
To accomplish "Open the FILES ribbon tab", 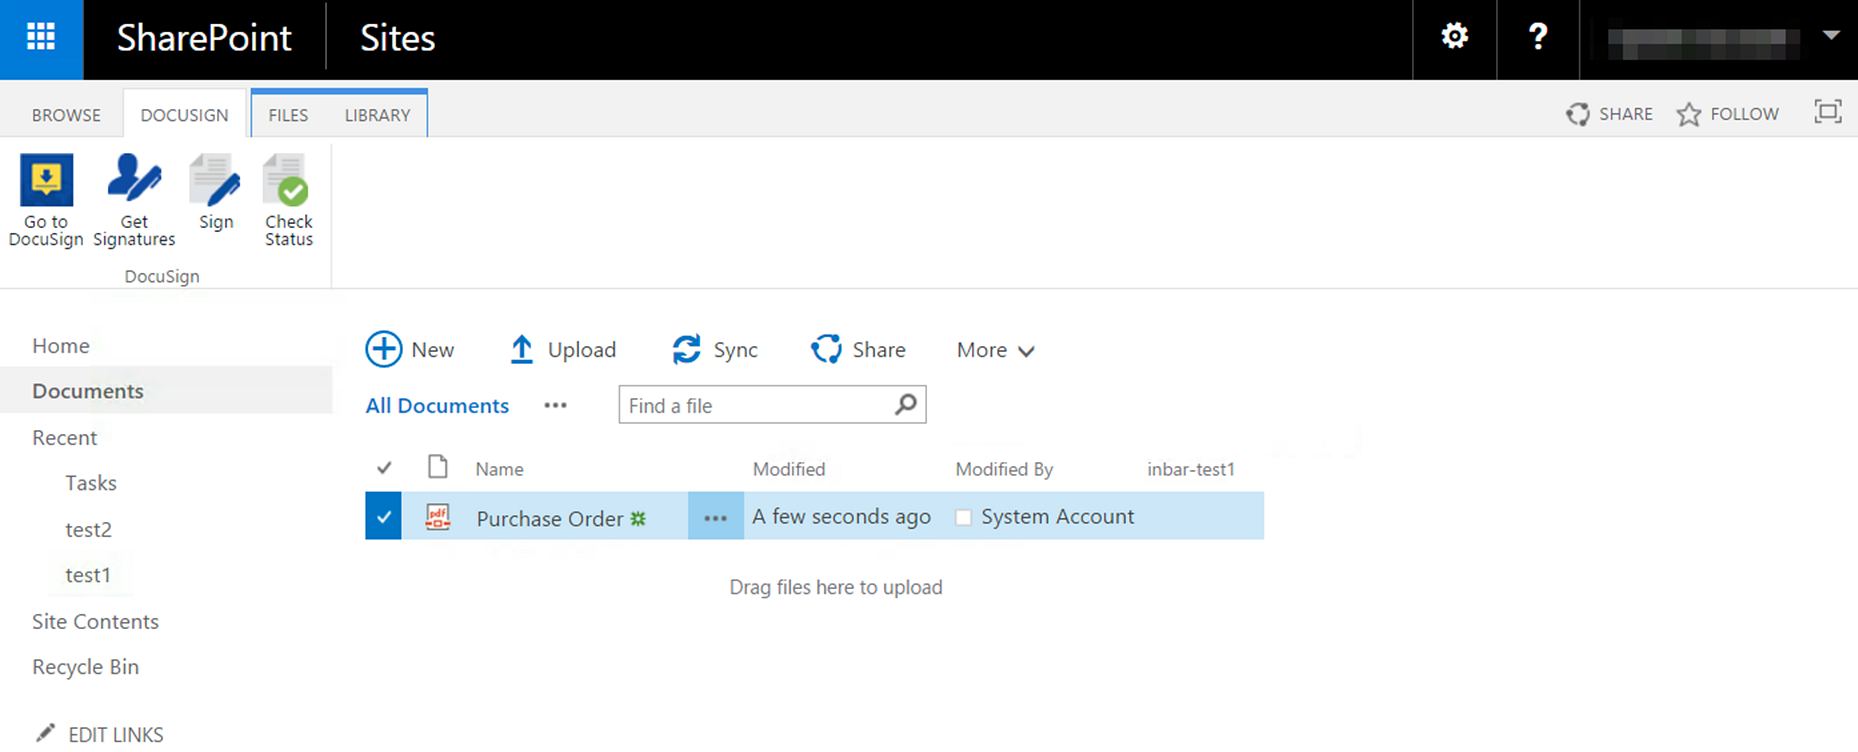I will (x=288, y=115).
